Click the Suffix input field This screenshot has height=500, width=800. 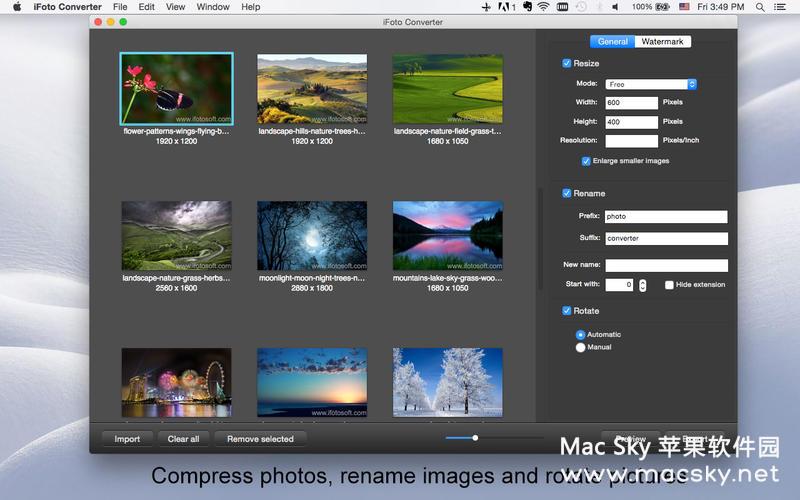tap(666, 238)
